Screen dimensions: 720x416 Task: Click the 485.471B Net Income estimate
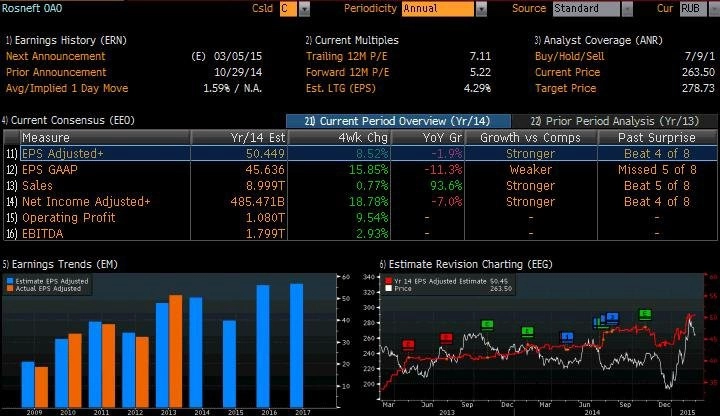click(x=258, y=202)
